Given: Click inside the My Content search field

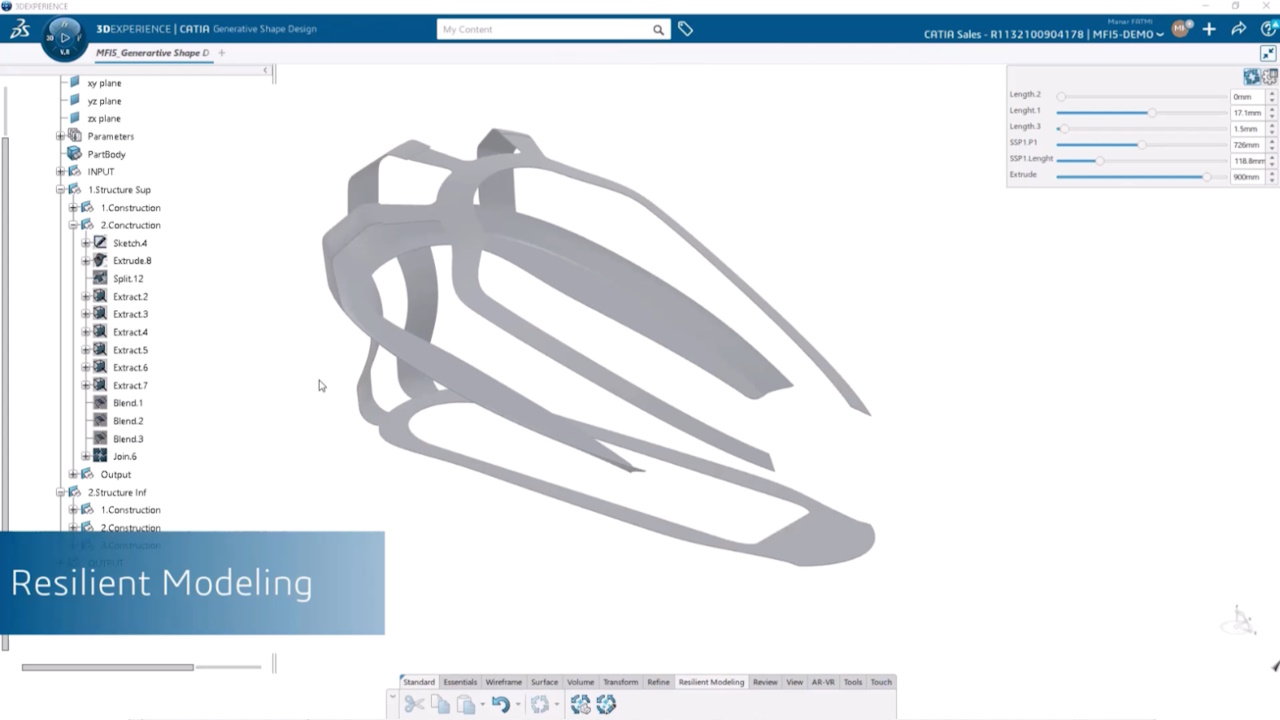Looking at the screenshot, I should coord(545,29).
